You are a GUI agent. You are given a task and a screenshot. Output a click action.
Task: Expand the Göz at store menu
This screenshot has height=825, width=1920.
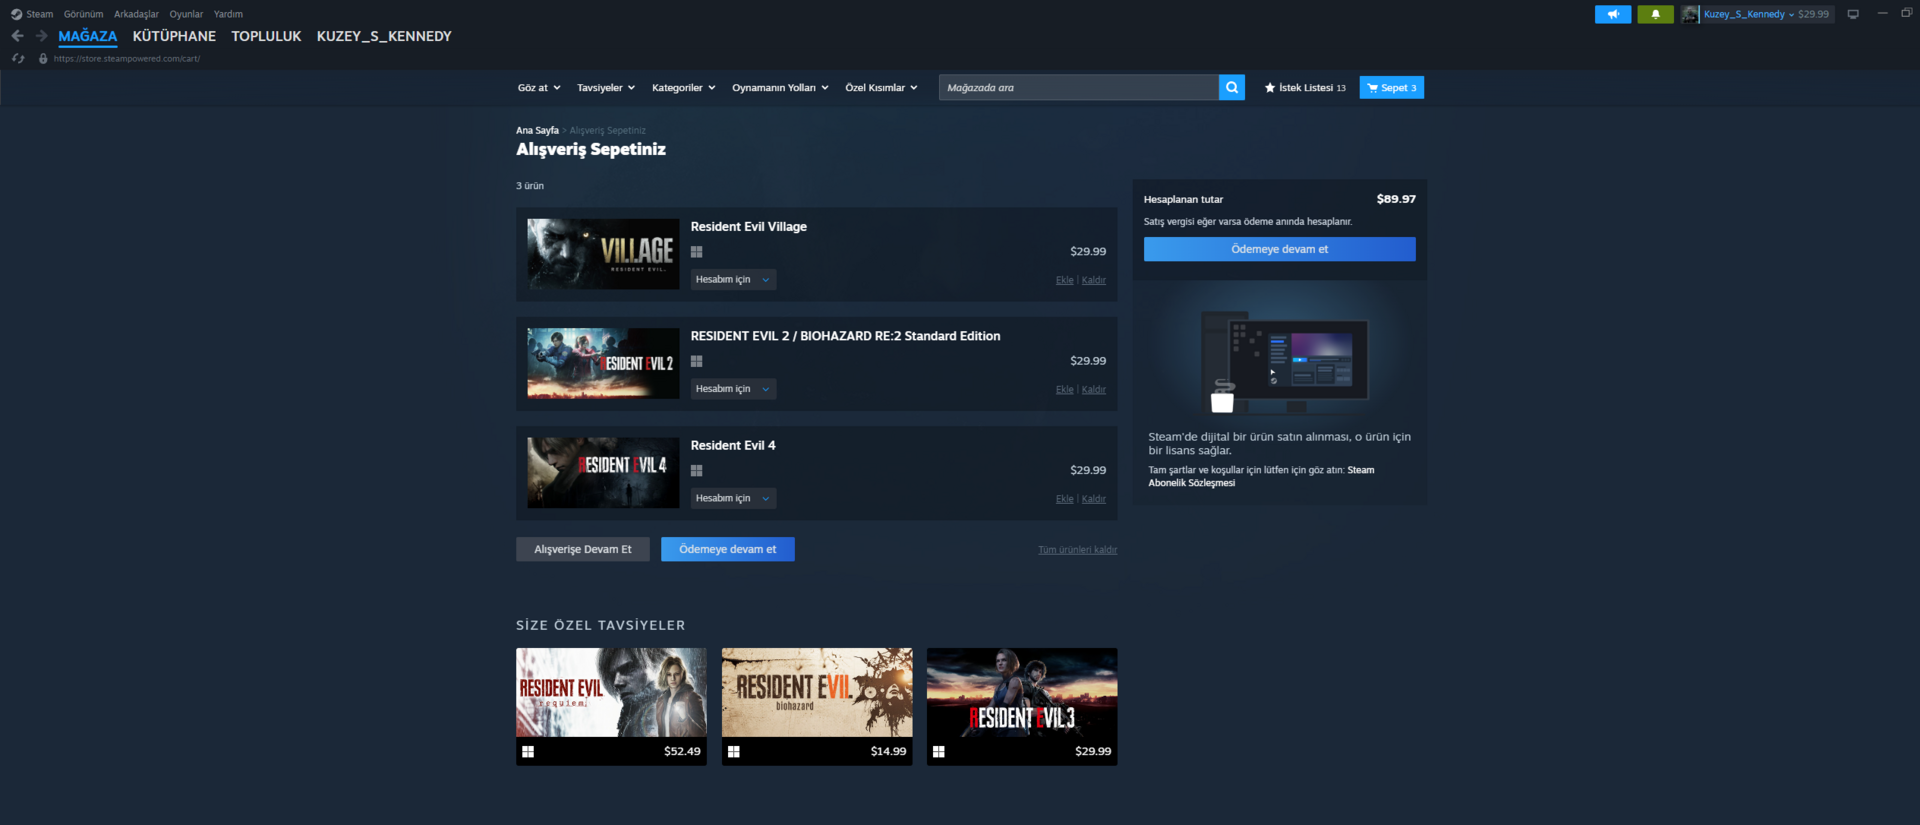[539, 88]
